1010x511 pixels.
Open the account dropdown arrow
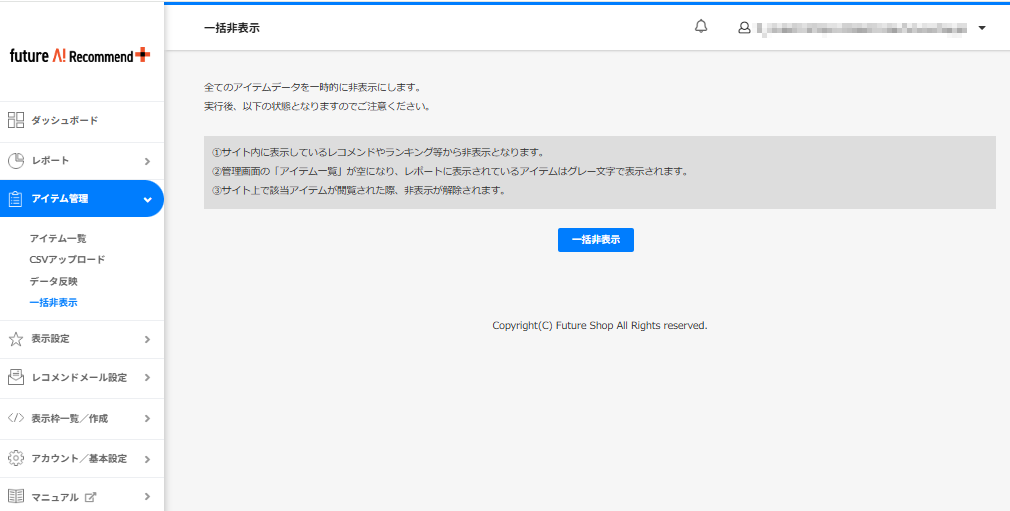(x=982, y=28)
